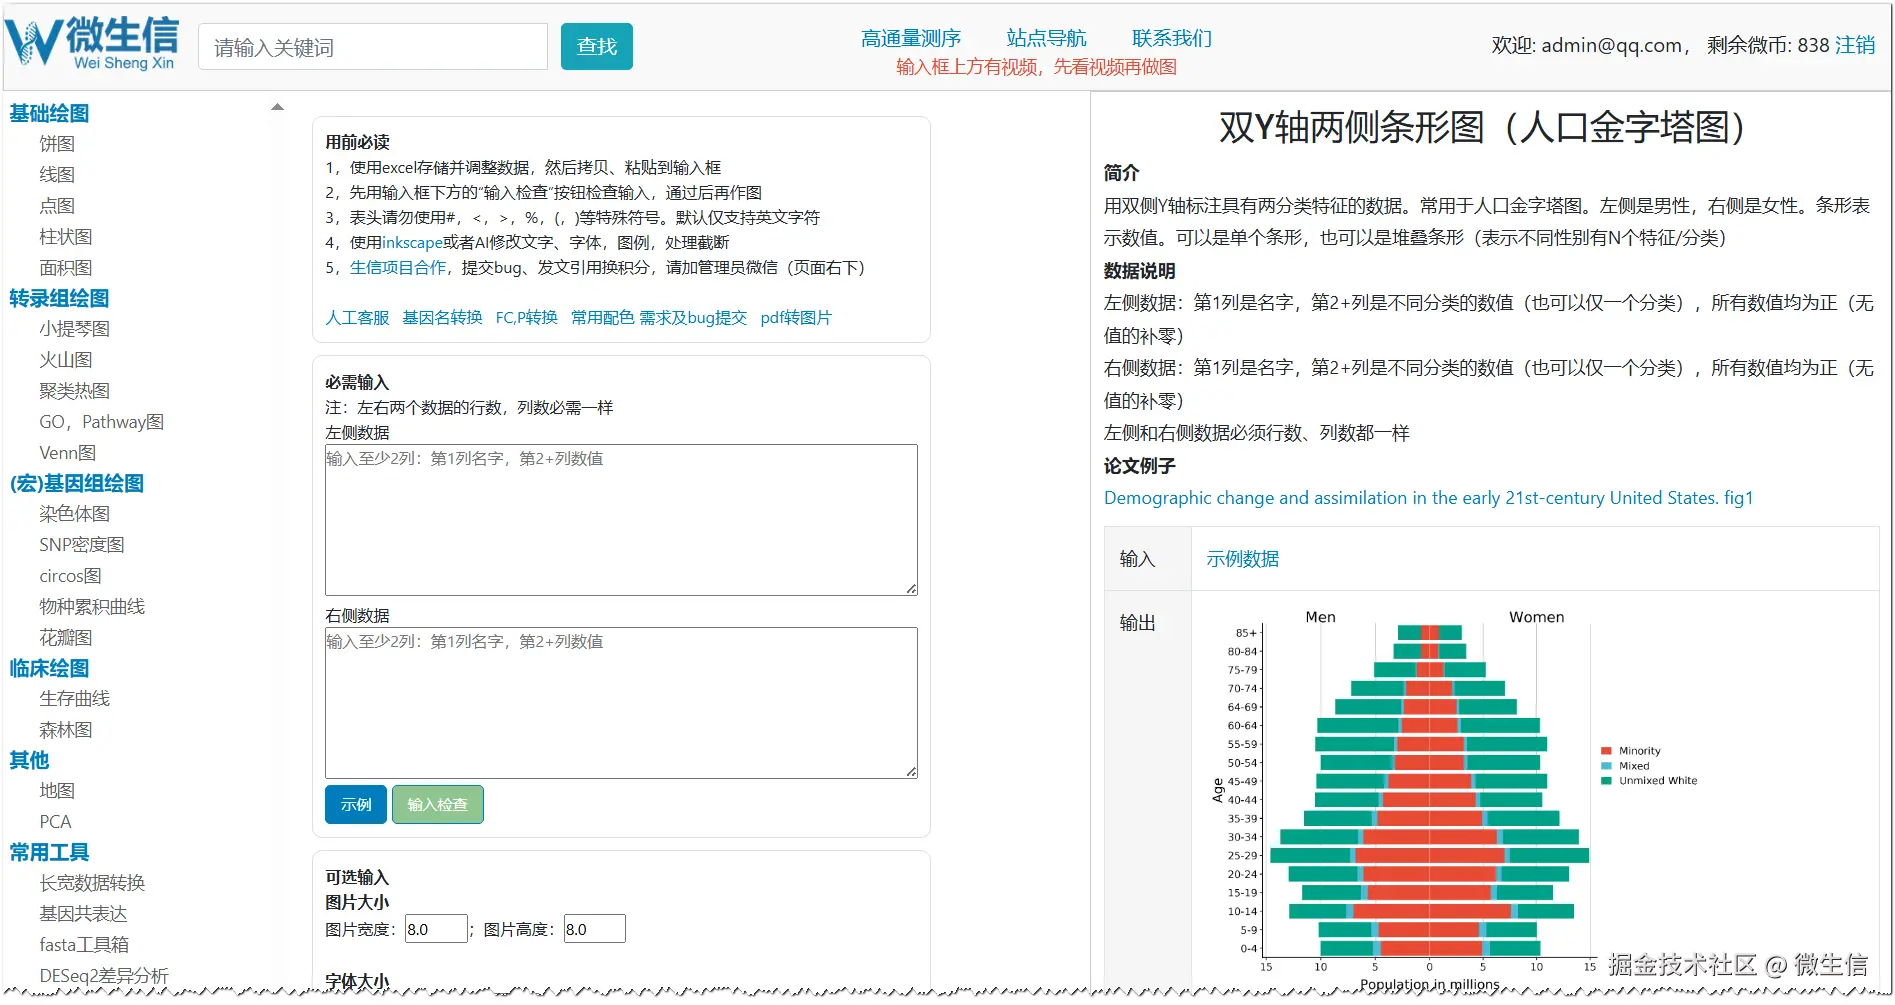Click the 左侧数据 textarea
The image size is (1895, 1005).
(x=621, y=520)
